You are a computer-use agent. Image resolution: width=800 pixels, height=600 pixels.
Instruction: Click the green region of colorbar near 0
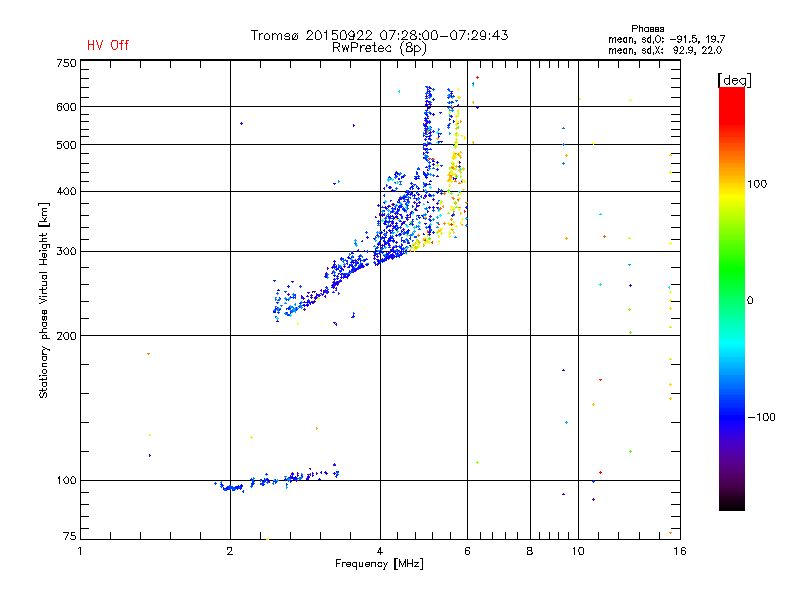tap(732, 298)
